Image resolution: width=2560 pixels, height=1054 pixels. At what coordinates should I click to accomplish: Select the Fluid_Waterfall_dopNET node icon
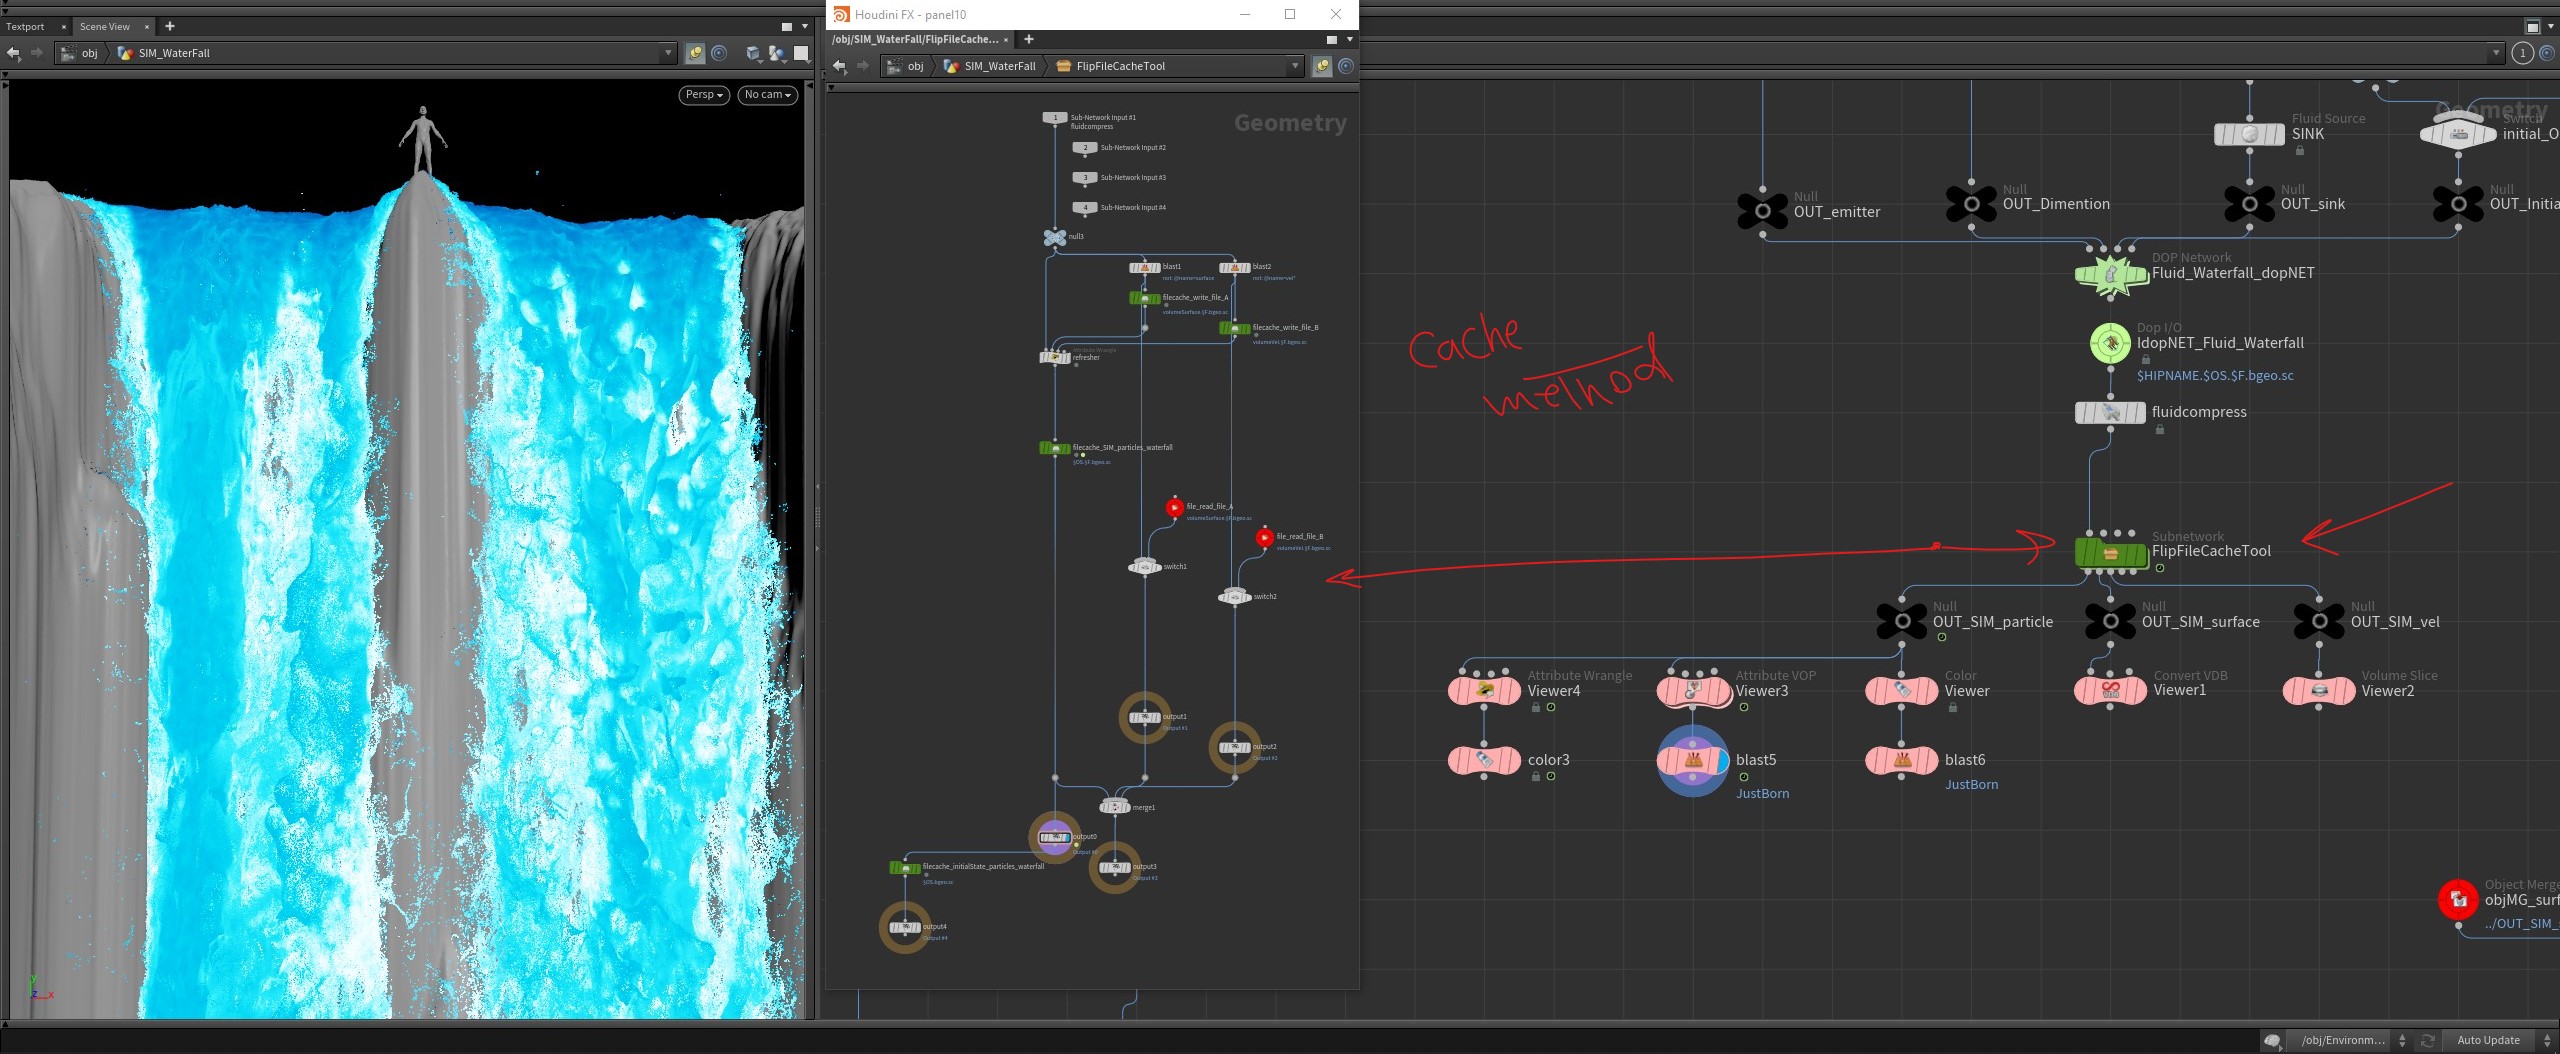coord(2110,274)
